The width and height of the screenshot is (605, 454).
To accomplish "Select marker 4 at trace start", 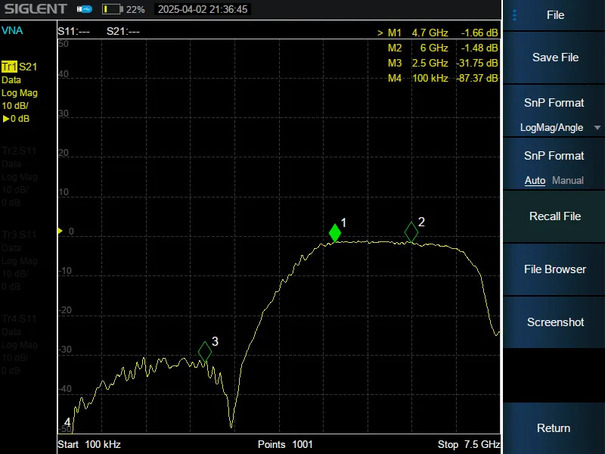I will pyautogui.click(x=67, y=422).
